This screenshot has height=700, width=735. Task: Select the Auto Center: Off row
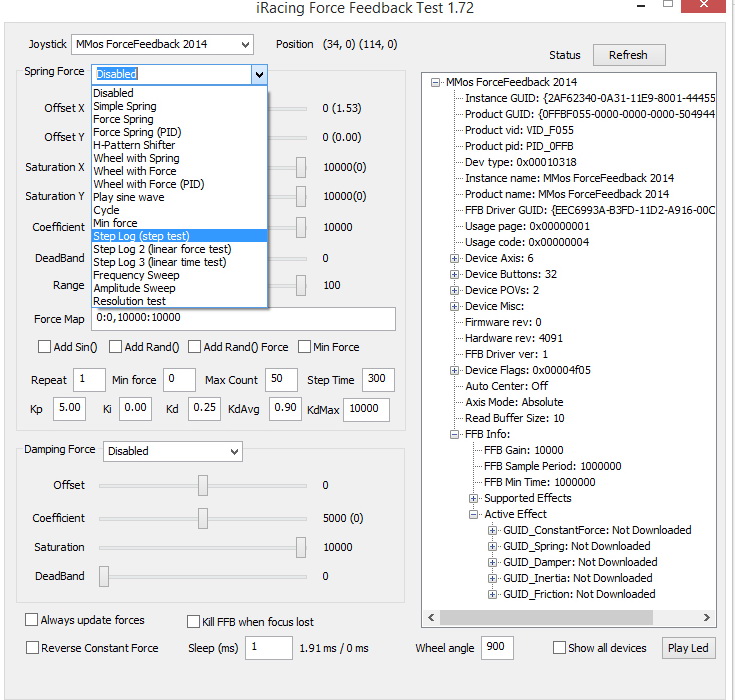[507, 386]
